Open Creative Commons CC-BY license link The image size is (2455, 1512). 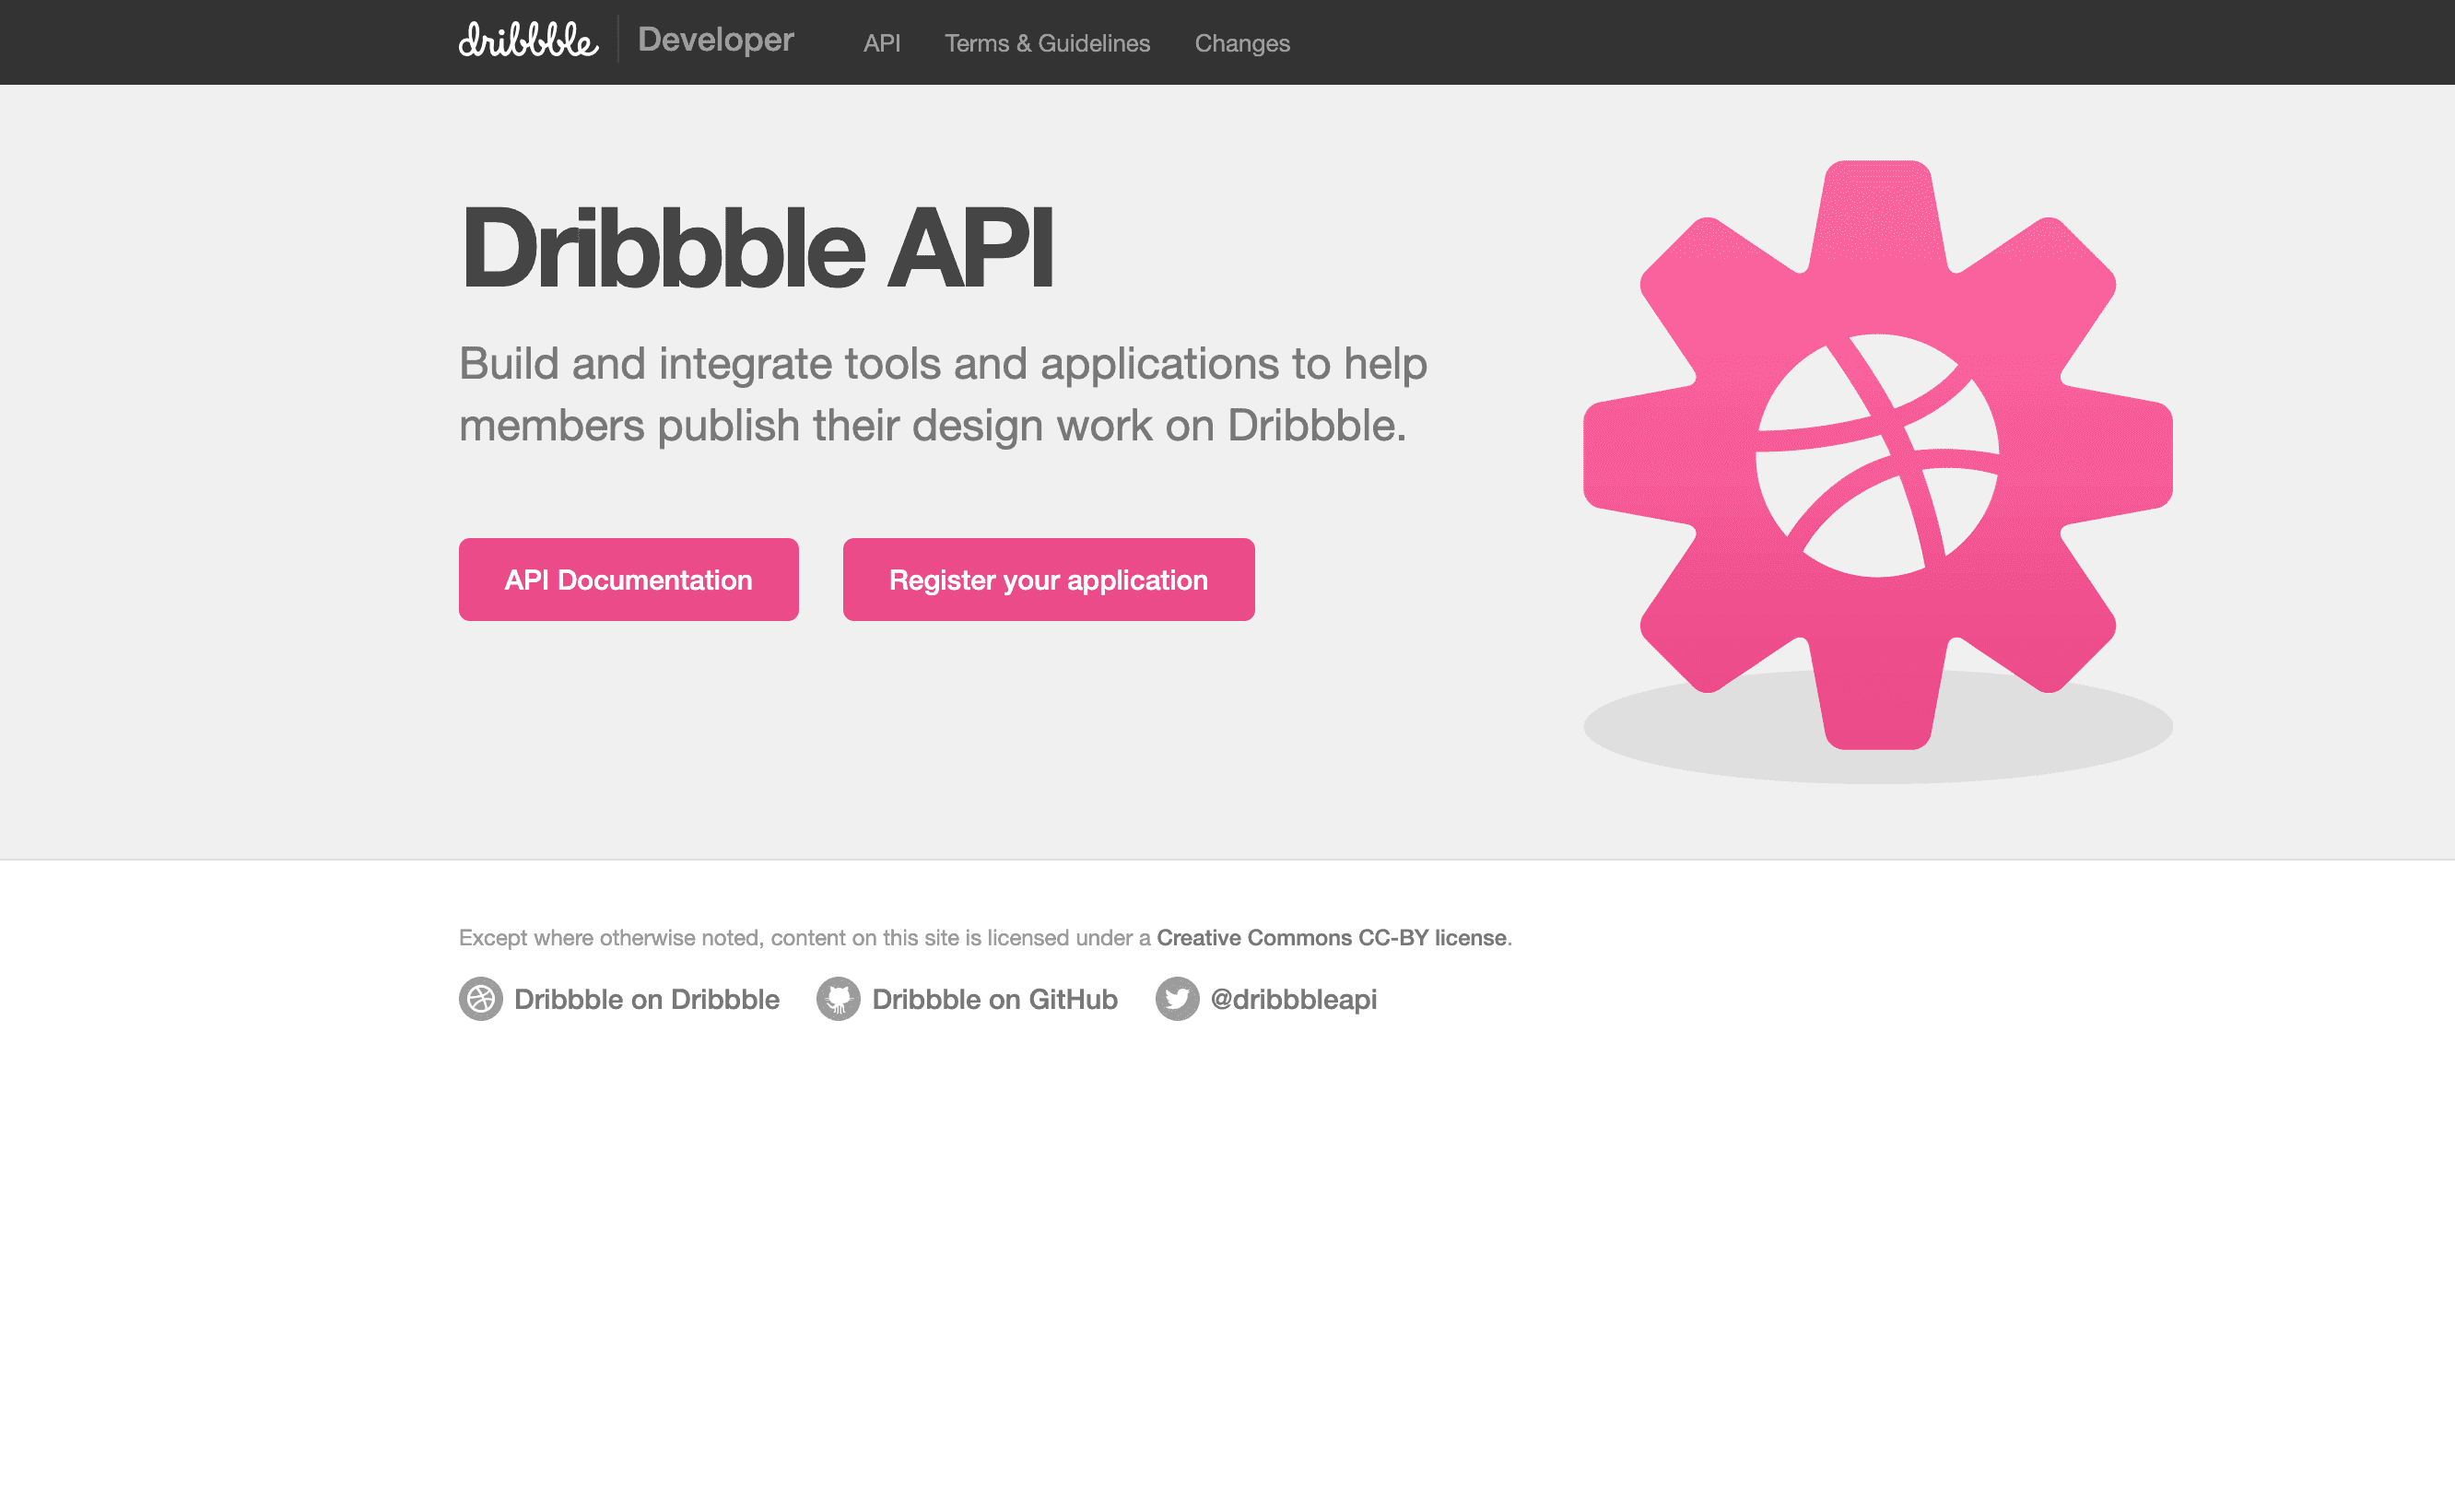(x=1331, y=938)
